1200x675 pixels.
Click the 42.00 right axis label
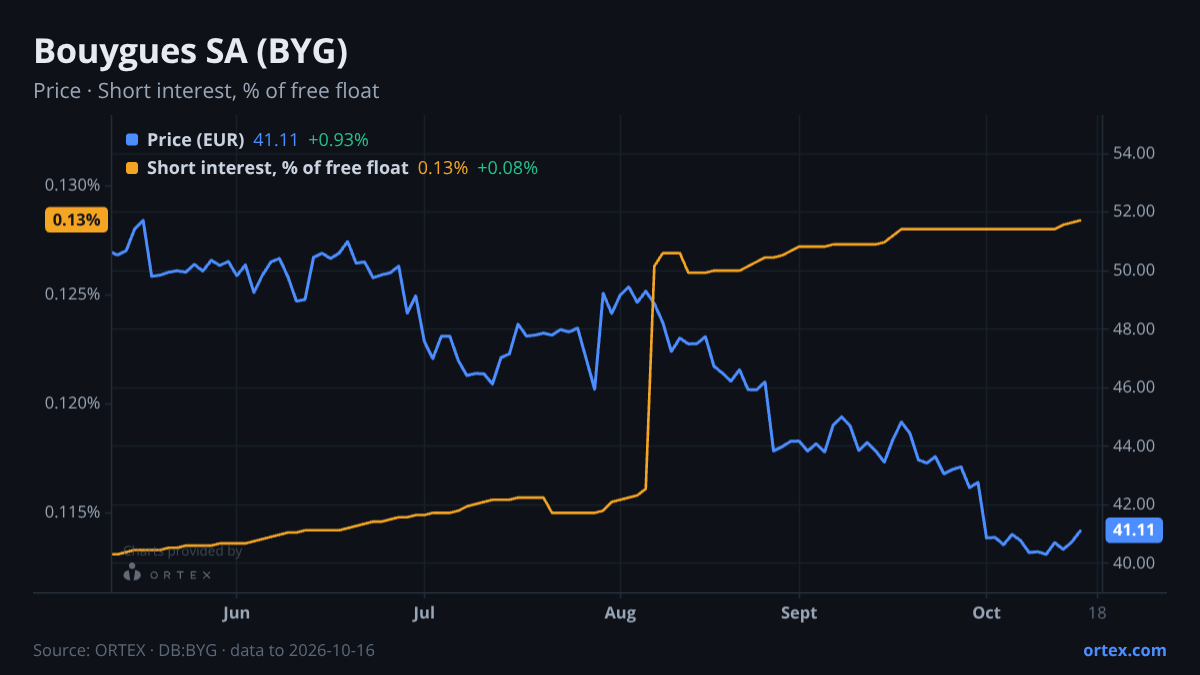(x=1134, y=504)
